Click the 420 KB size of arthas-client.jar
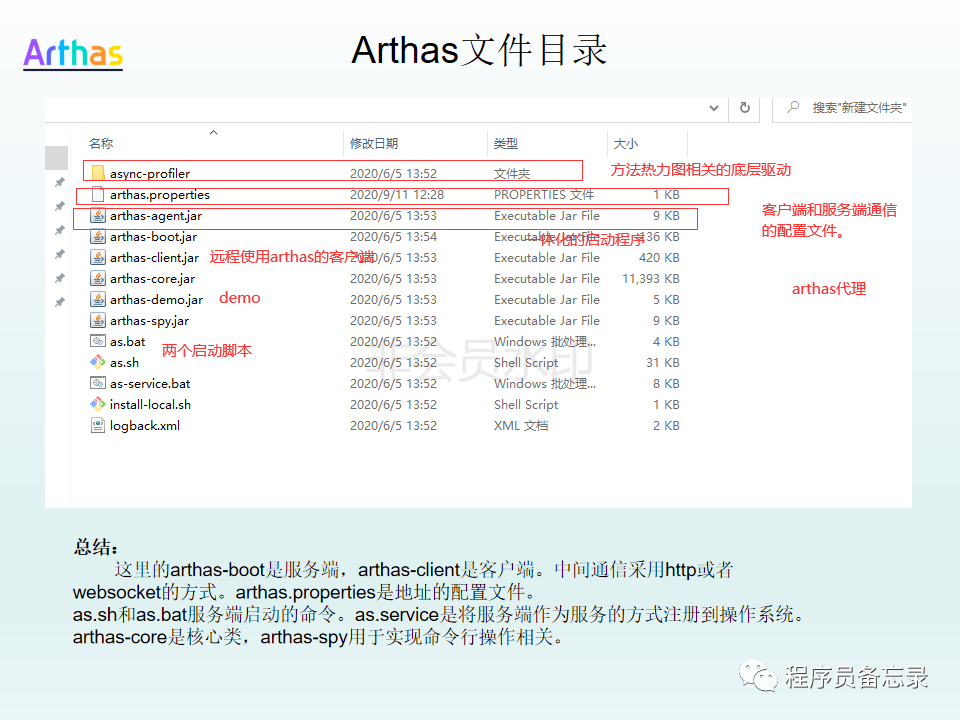Screen dimensions: 960x720 click(x=659, y=258)
